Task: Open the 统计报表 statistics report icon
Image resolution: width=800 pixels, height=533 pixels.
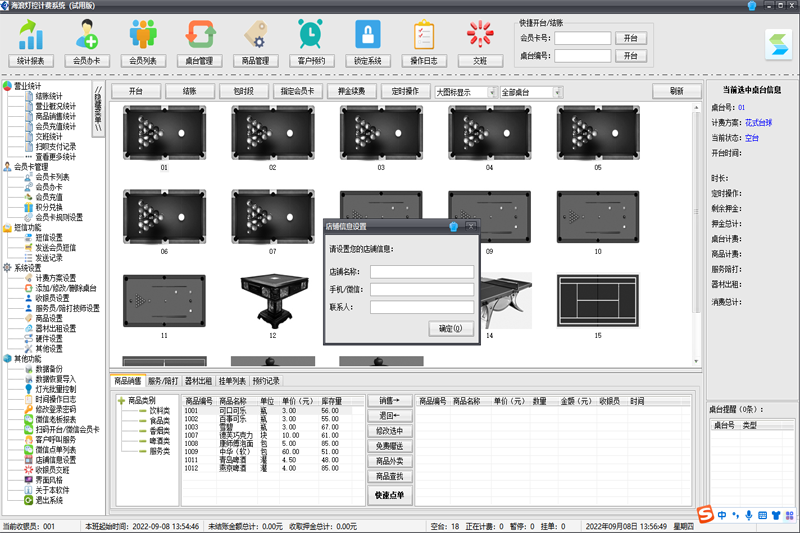Action: point(31,37)
